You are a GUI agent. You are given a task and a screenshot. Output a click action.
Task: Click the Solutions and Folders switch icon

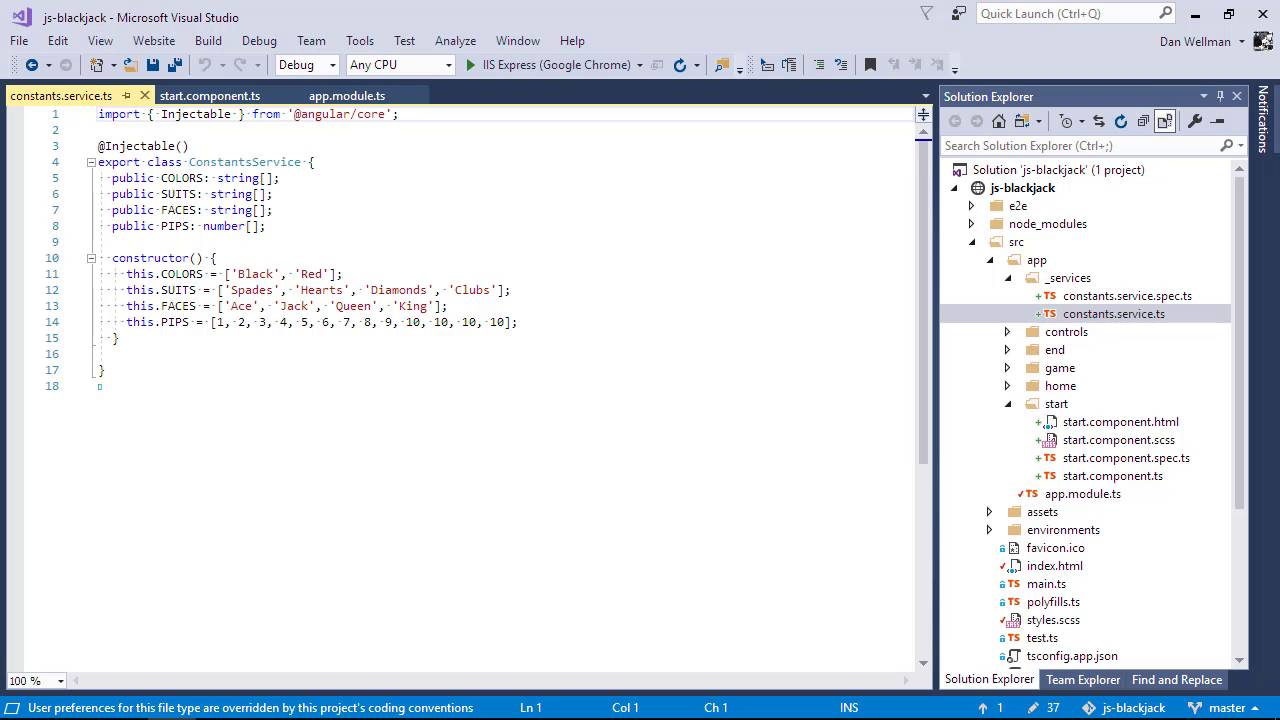(x=1021, y=121)
